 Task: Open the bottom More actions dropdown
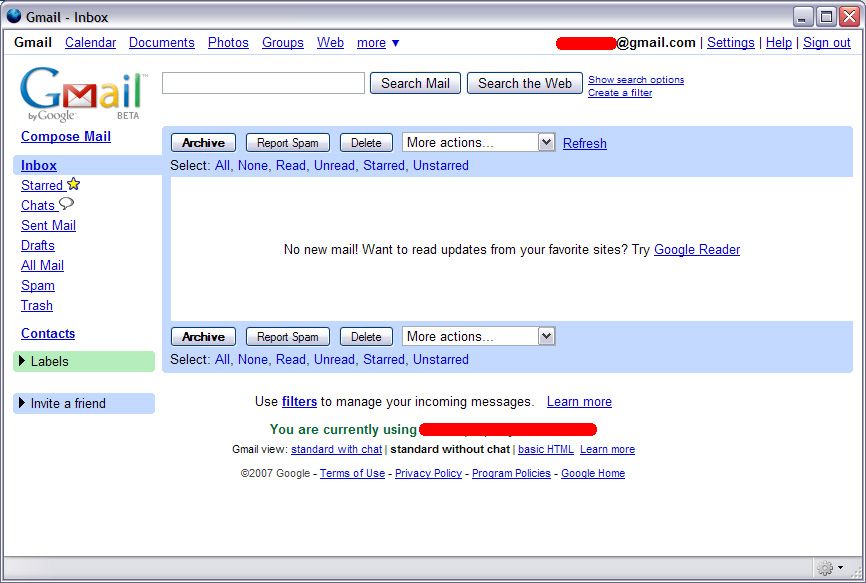[478, 337]
